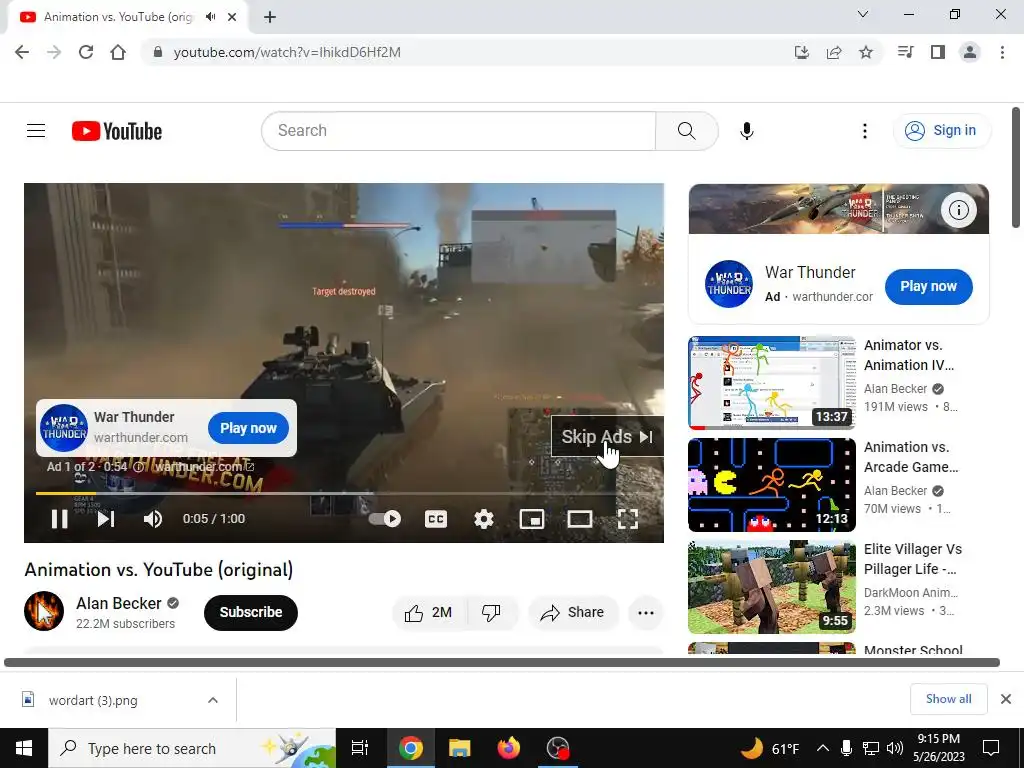Open Elite Villager Vs Pillager Life thumbnail
The height and width of the screenshot is (768, 1024).
coord(771,586)
